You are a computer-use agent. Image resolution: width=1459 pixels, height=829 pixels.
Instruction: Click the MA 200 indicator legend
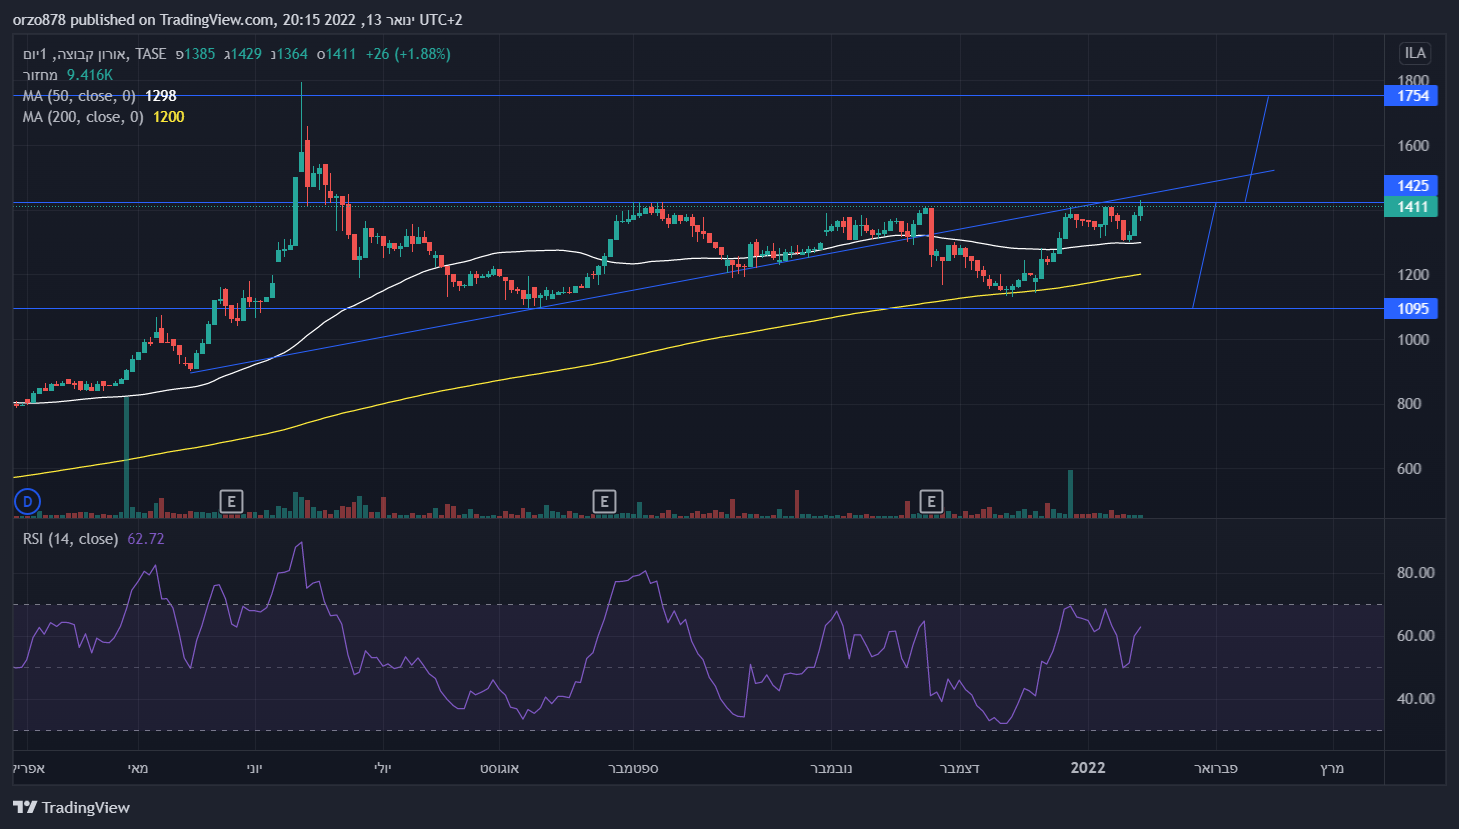(83, 117)
